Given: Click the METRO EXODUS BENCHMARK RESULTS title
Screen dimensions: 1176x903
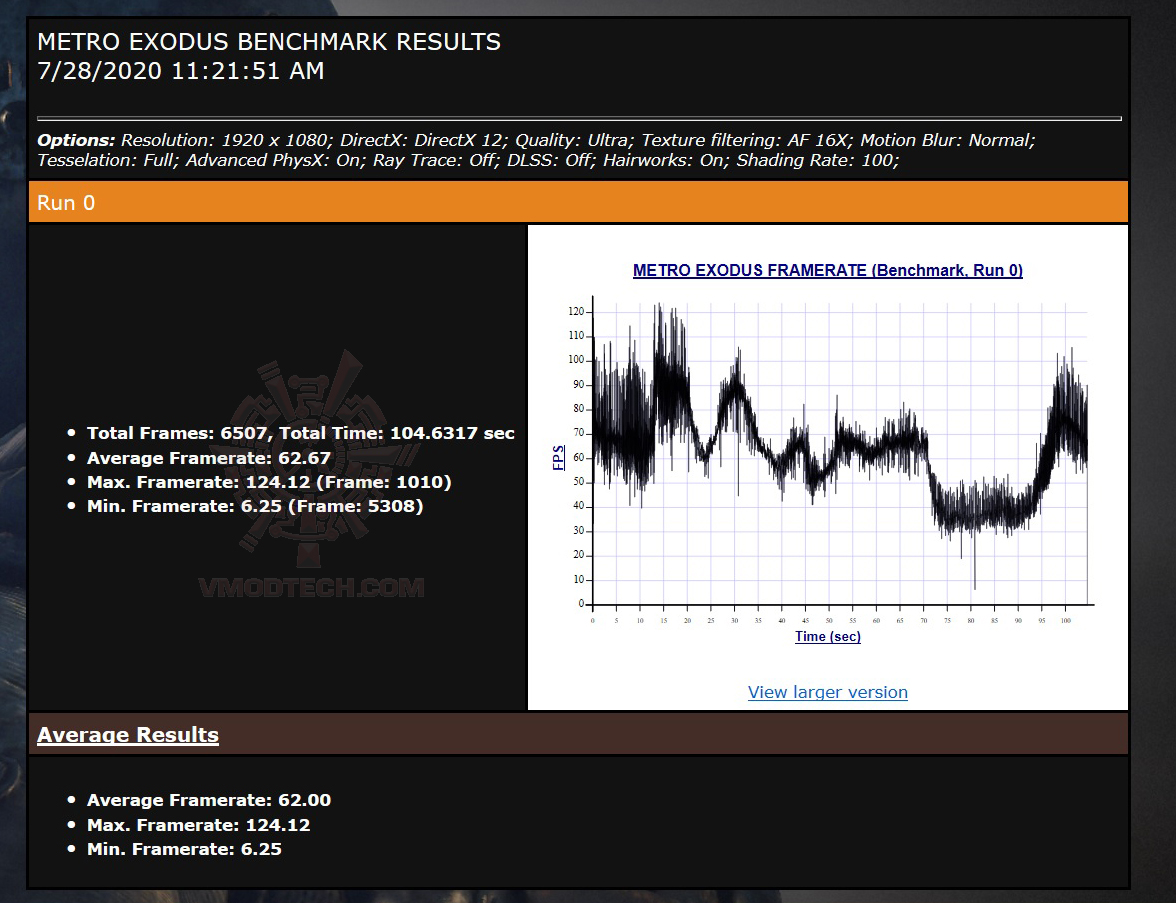Looking at the screenshot, I should click(268, 42).
